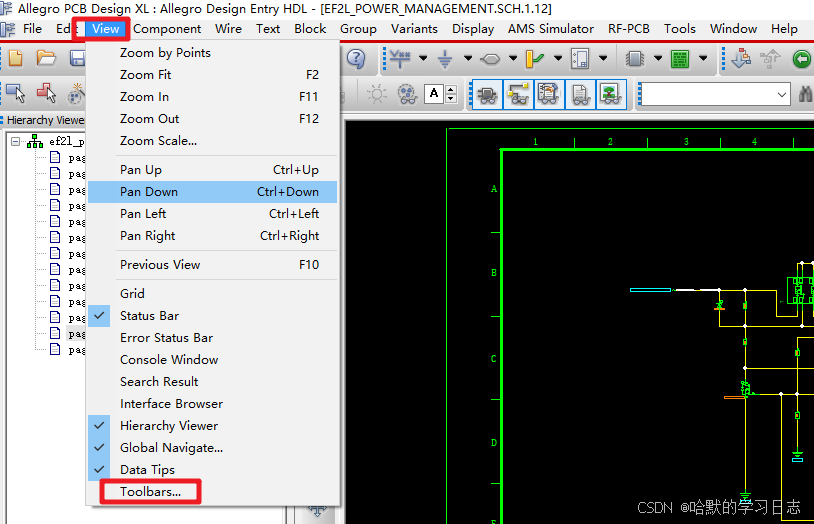This screenshot has width=814, height=524.
Task: Choose Previous View menu entry
Action: [x=213, y=264]
